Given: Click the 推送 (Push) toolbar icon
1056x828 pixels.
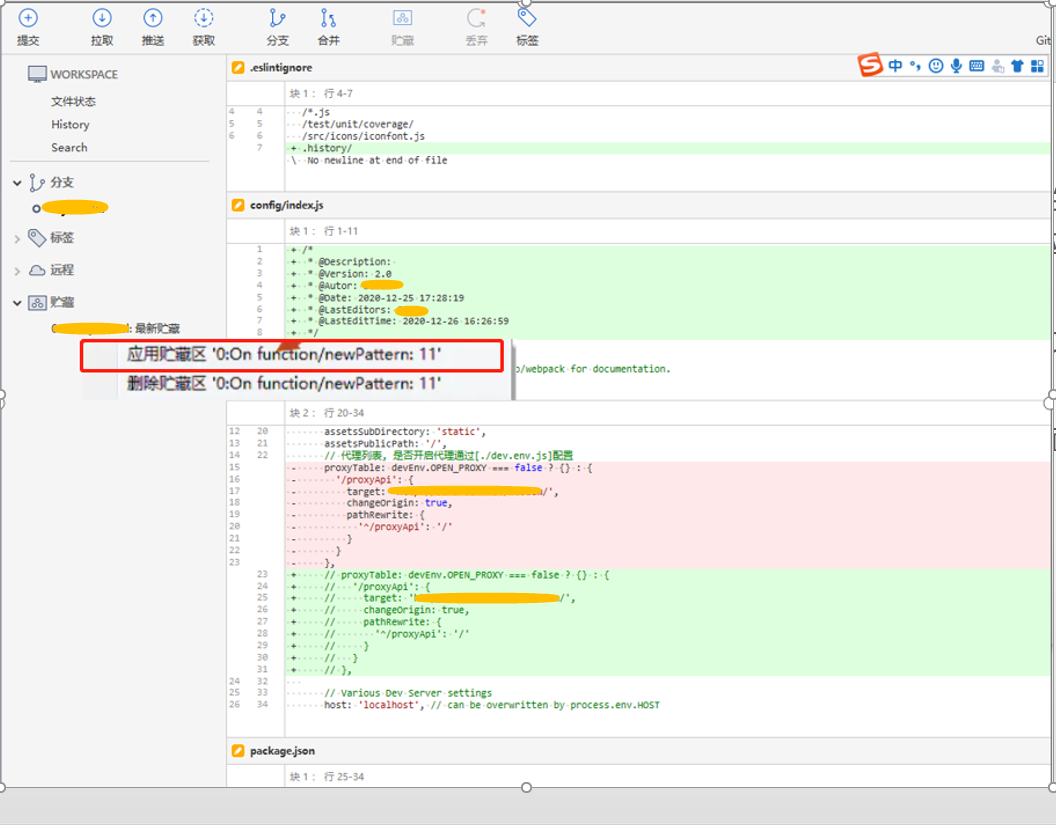Looking at the screenshot, I should point(154,25).
